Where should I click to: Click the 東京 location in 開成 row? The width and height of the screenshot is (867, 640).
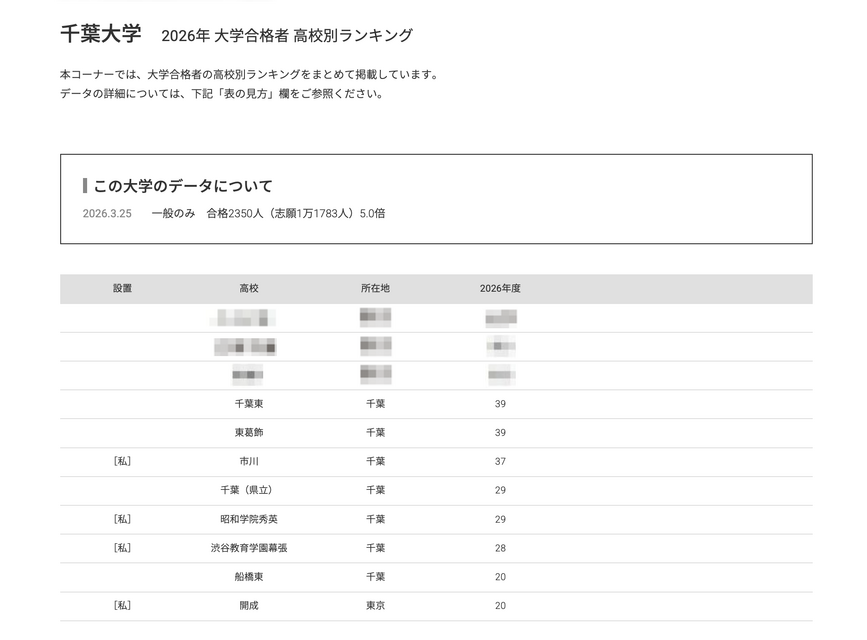tap(375, 606)
